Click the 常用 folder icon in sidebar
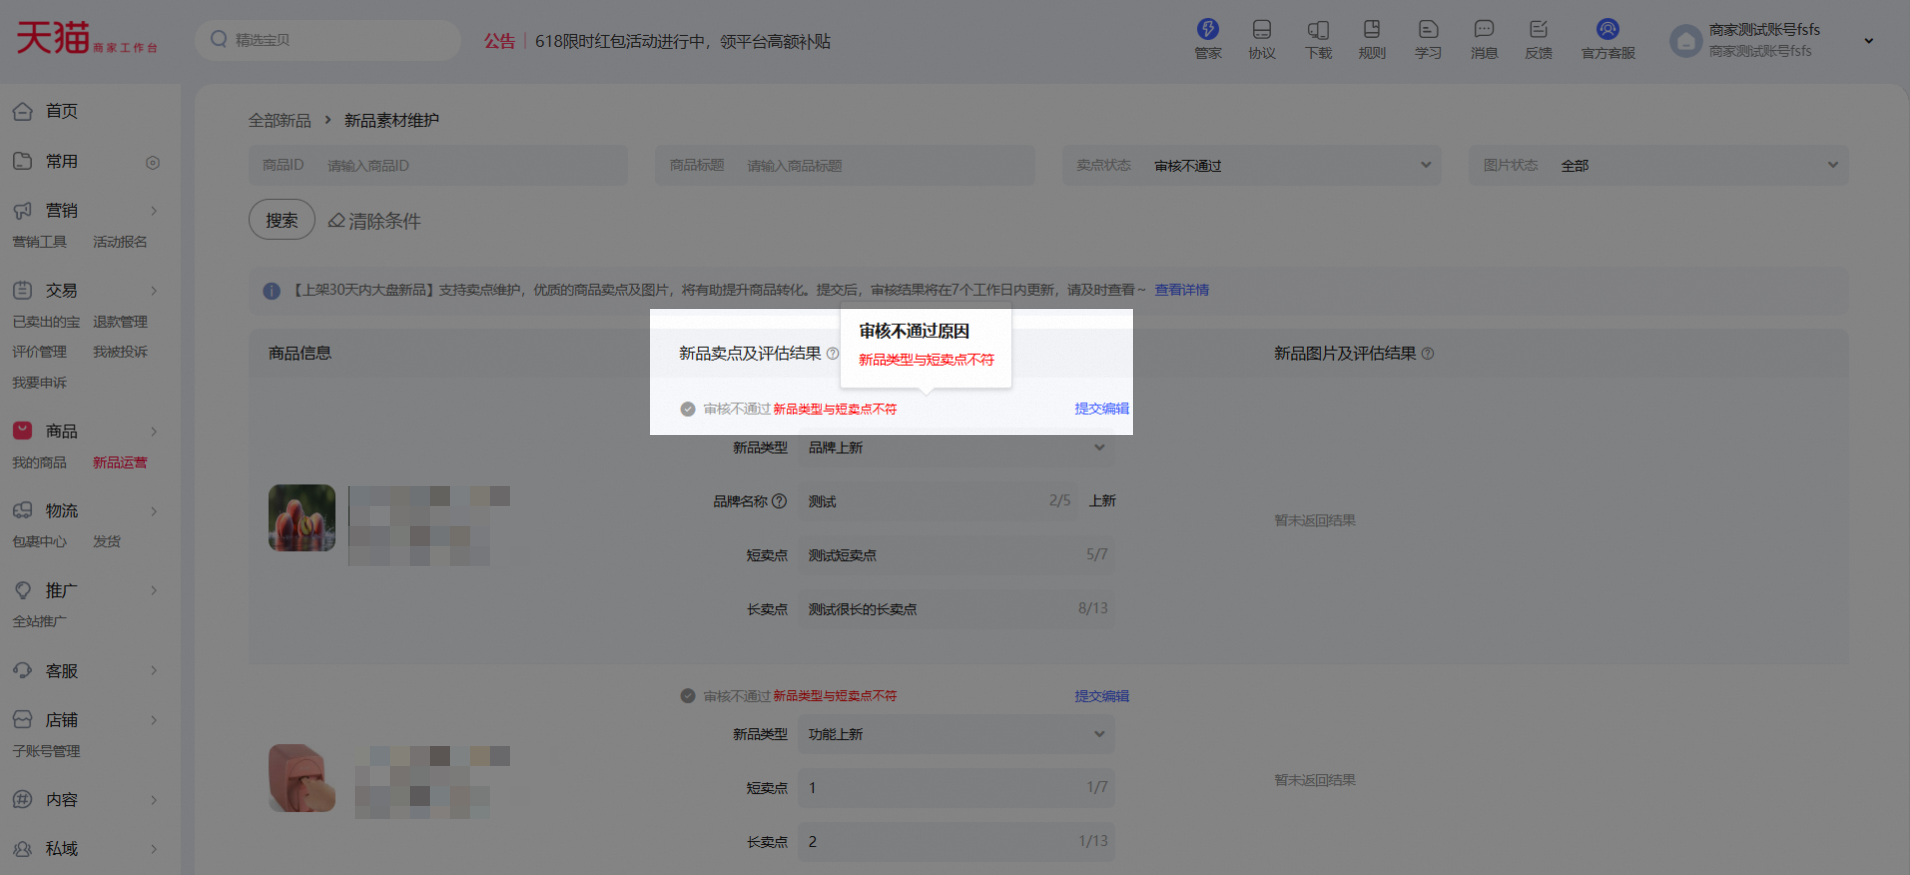The width and height of the screenshot is (1910, 875). pyautogui.click(x=23, y=161)
